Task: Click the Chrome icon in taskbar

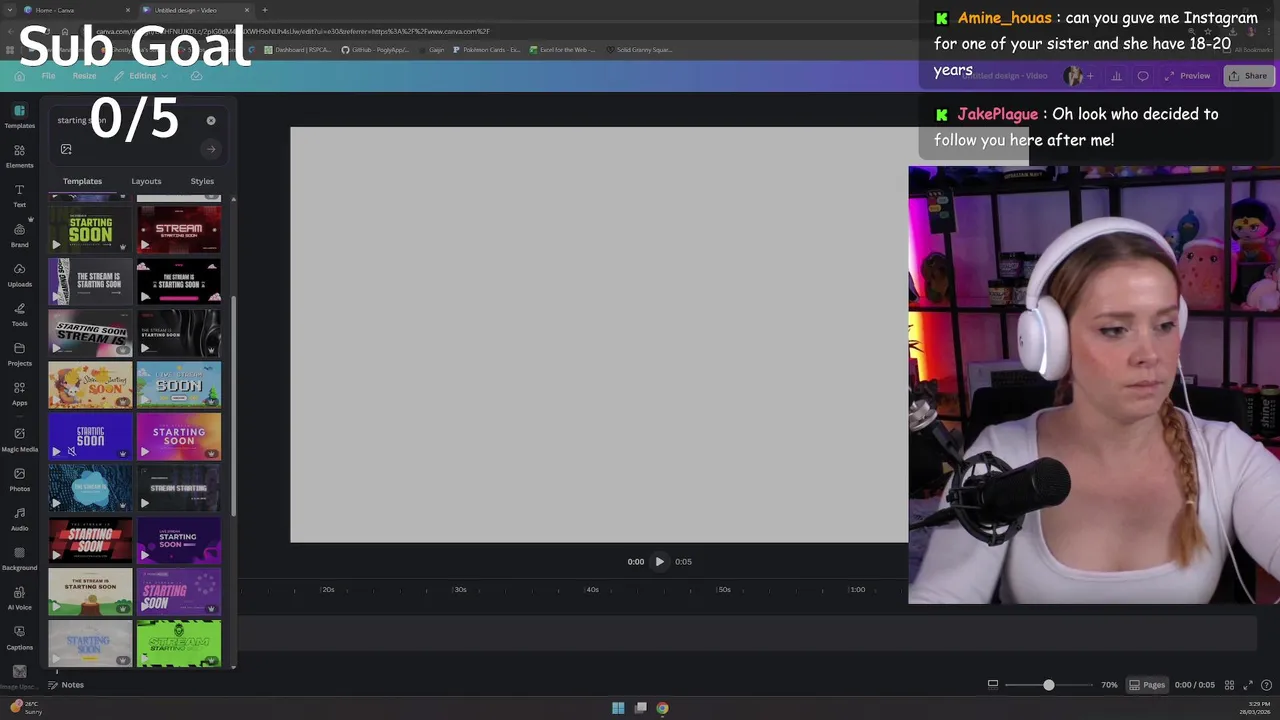Action: (662, 708)
